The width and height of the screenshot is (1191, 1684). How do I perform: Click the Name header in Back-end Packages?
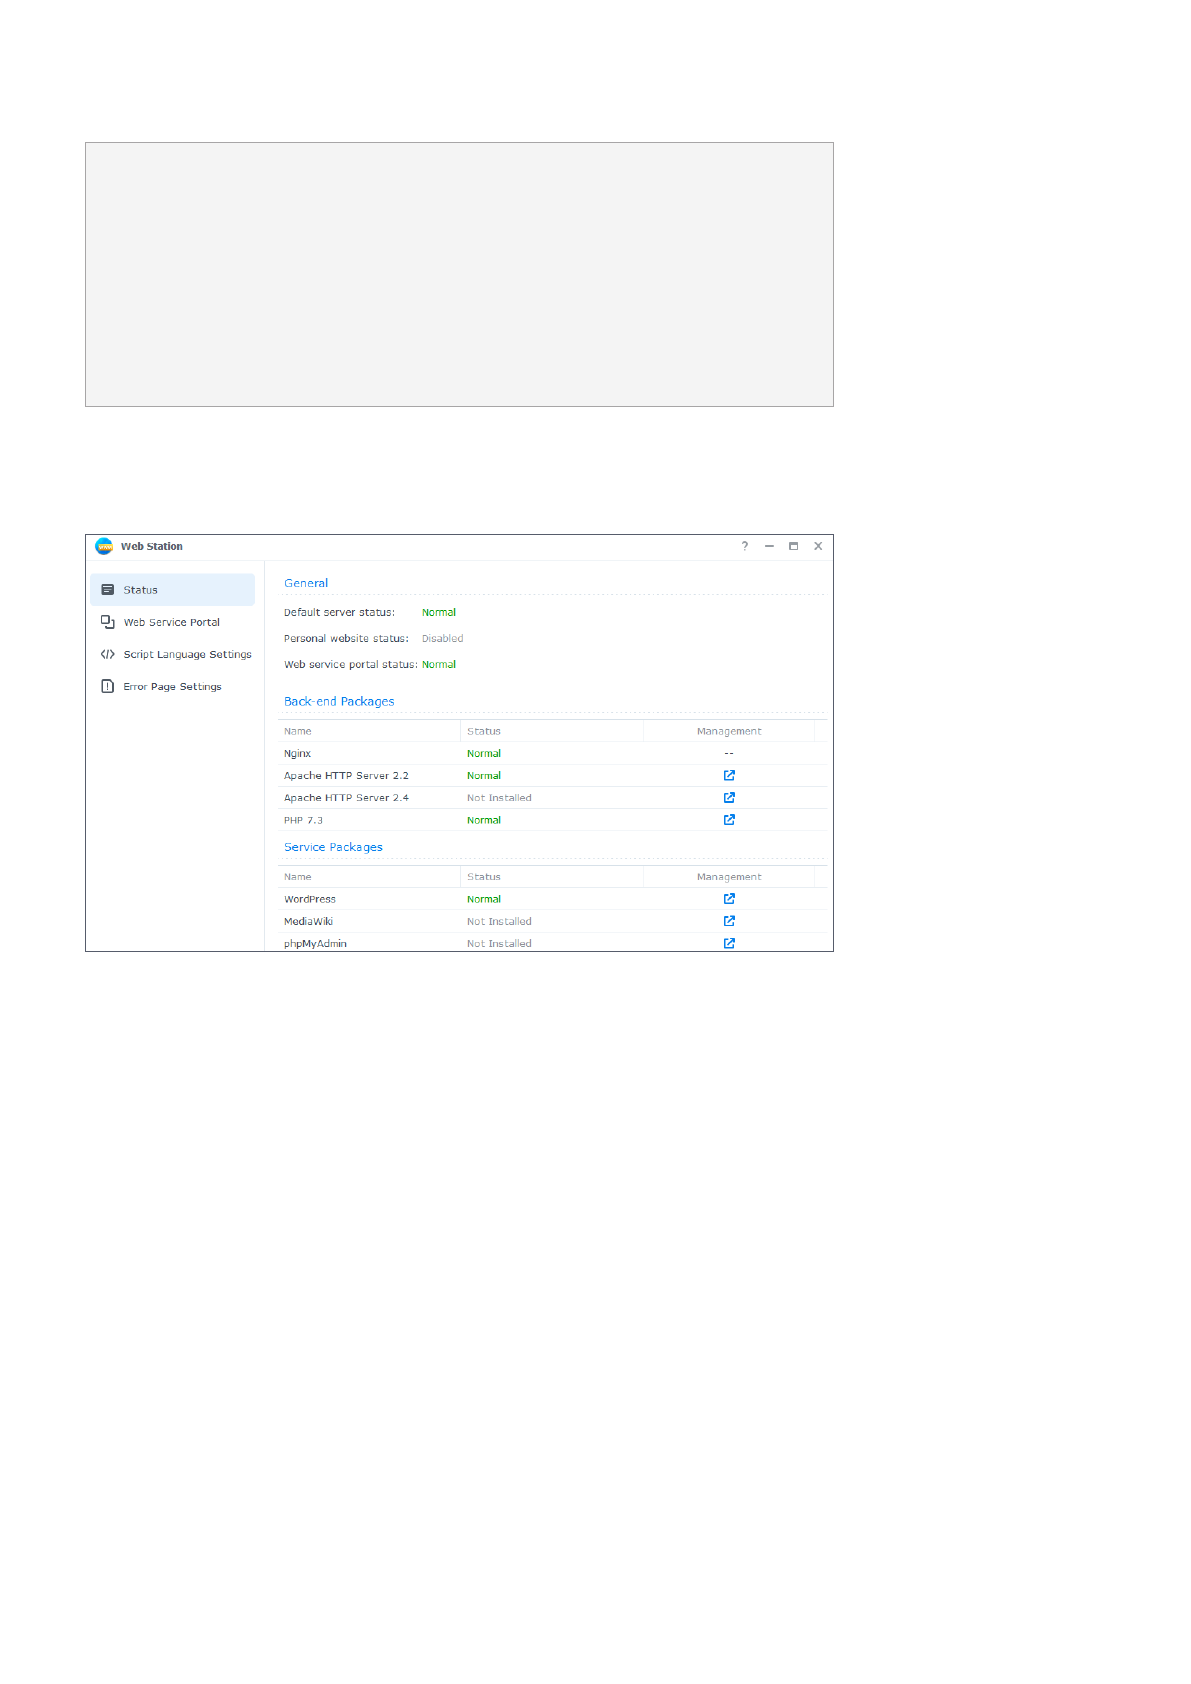click(x=298, y=731)
